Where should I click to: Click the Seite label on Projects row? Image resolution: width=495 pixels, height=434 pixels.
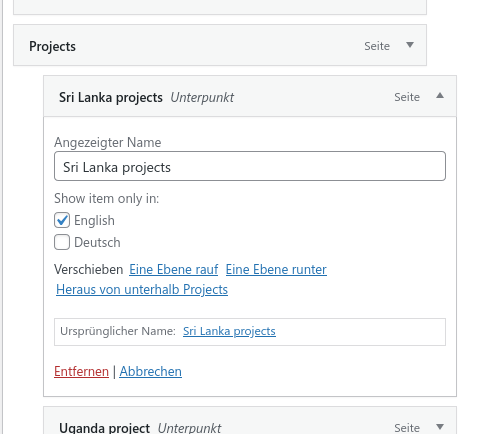[x=377, y=46]
